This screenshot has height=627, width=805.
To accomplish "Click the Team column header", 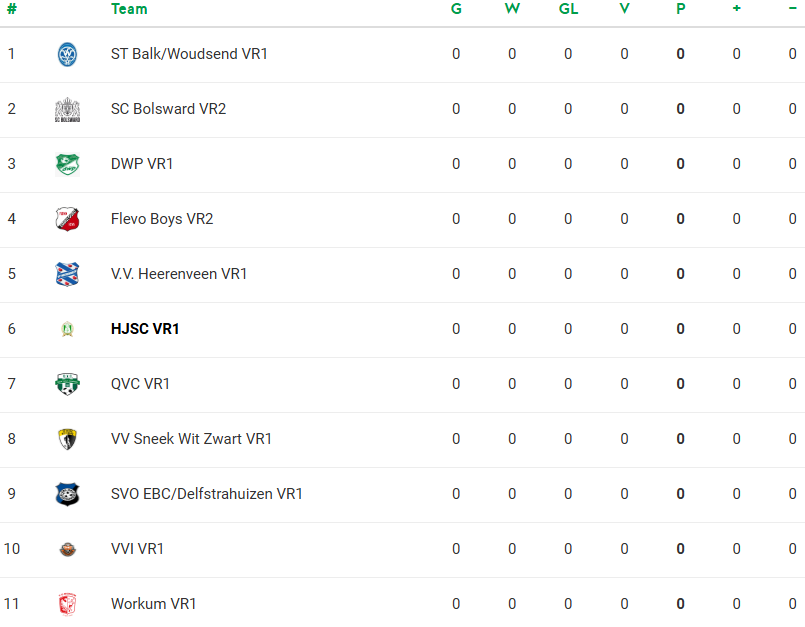I will pos(129,9).
